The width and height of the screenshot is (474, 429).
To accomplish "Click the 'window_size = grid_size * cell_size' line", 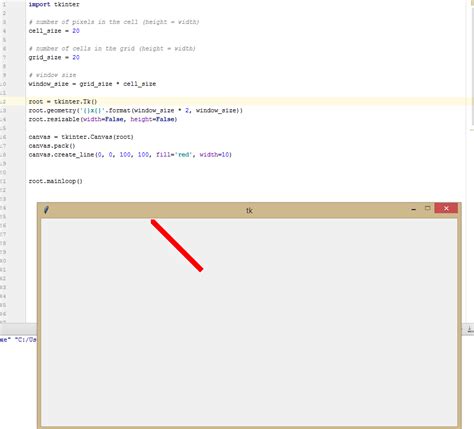I will 92,84.
